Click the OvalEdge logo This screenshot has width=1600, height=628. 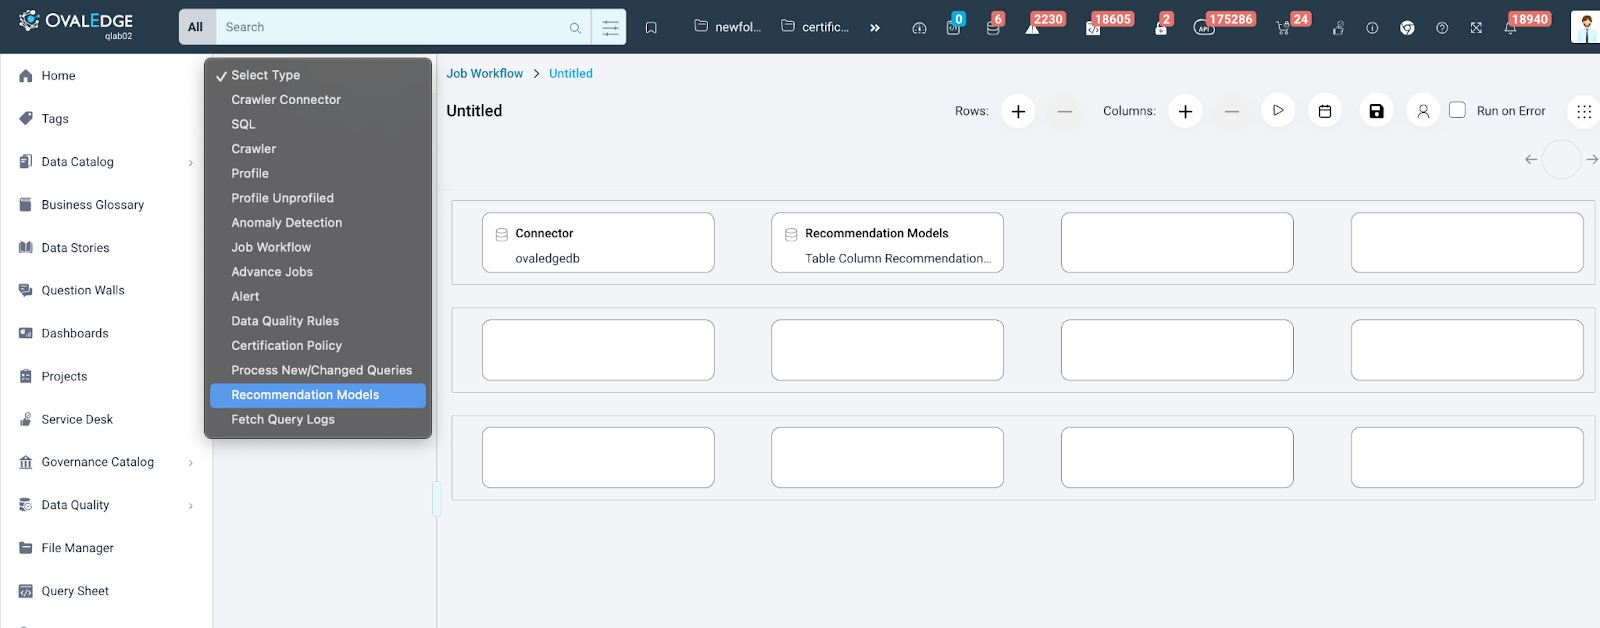[76, 24]
